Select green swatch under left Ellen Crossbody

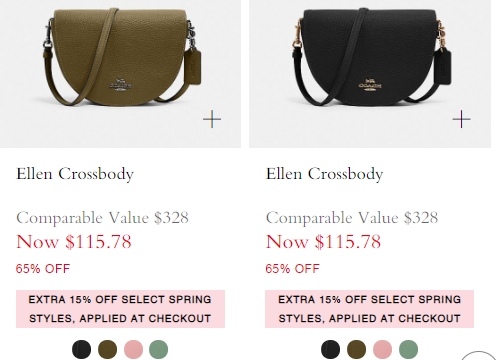pos(159,349)
